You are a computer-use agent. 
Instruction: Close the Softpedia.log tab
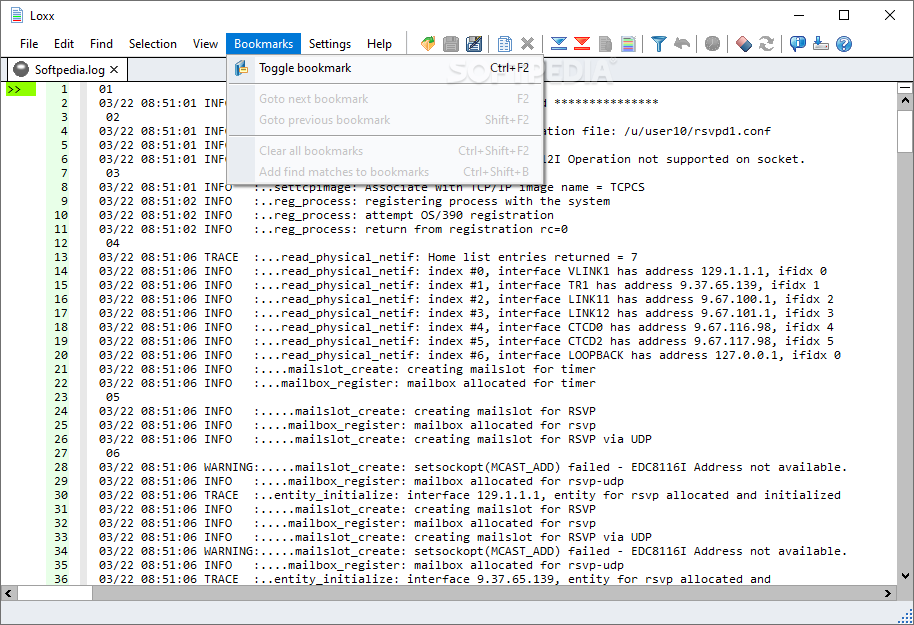coord(114,69)
